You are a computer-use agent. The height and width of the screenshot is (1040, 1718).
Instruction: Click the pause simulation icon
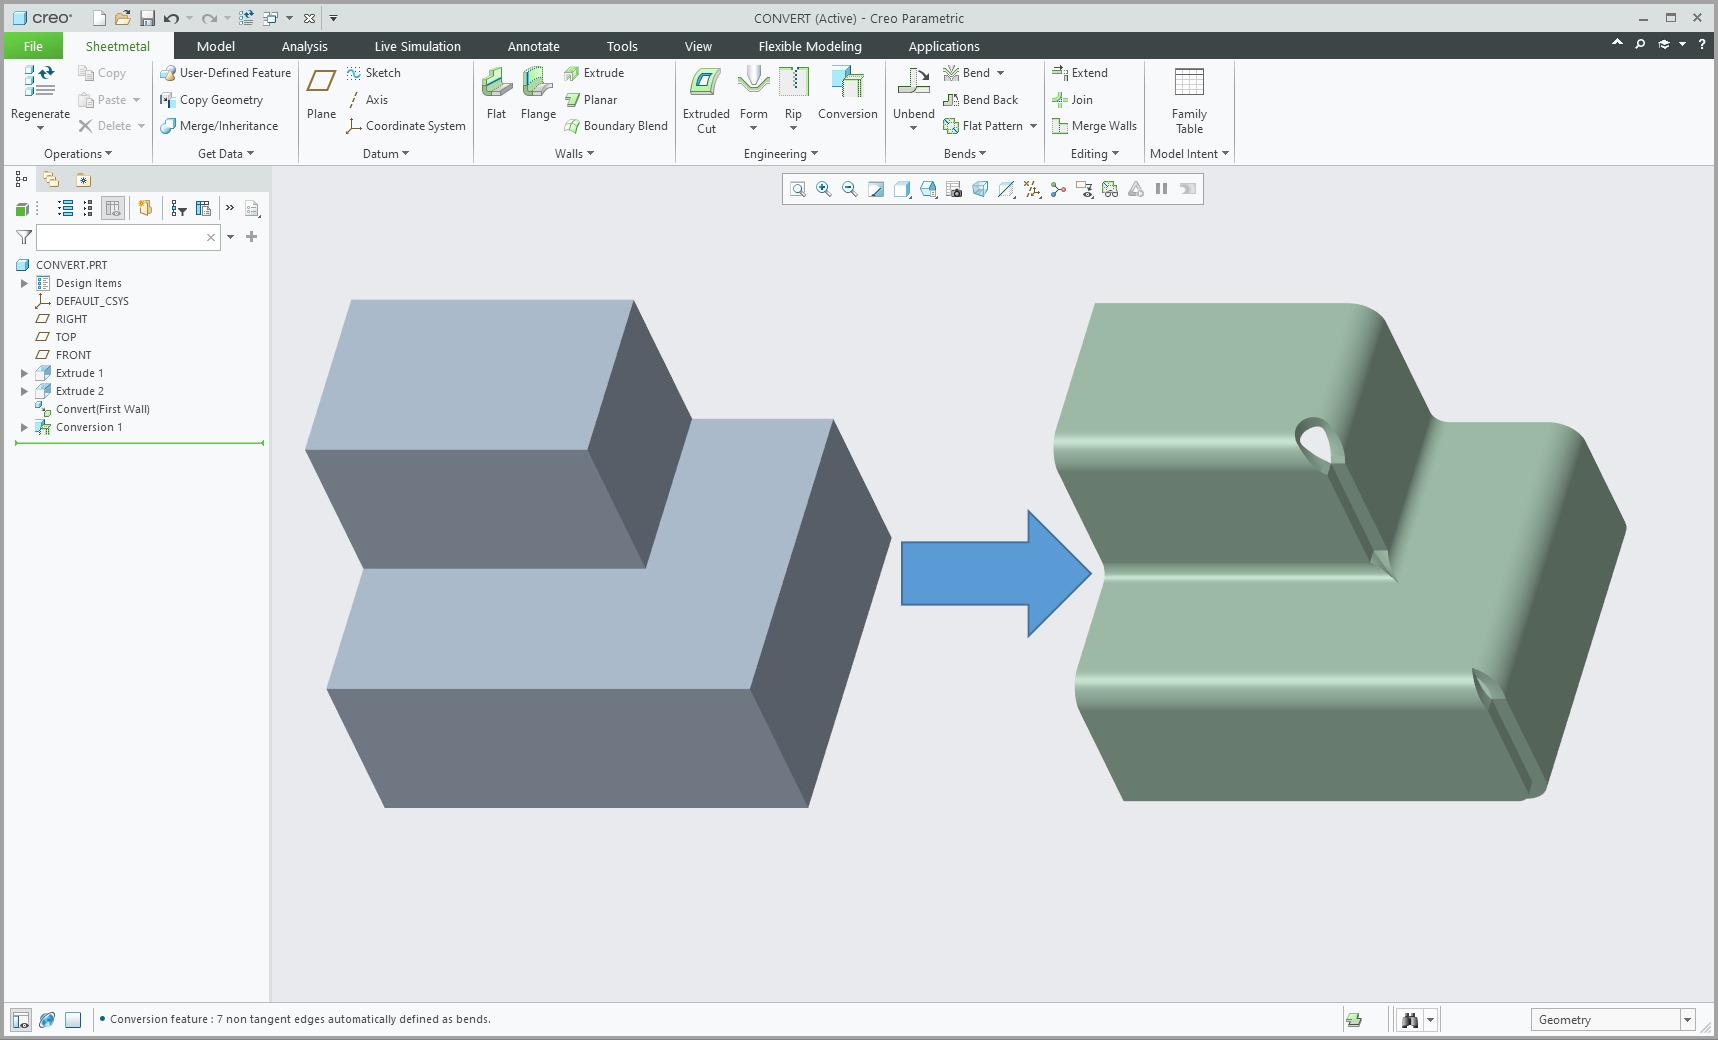click(x=1161, y=189)
